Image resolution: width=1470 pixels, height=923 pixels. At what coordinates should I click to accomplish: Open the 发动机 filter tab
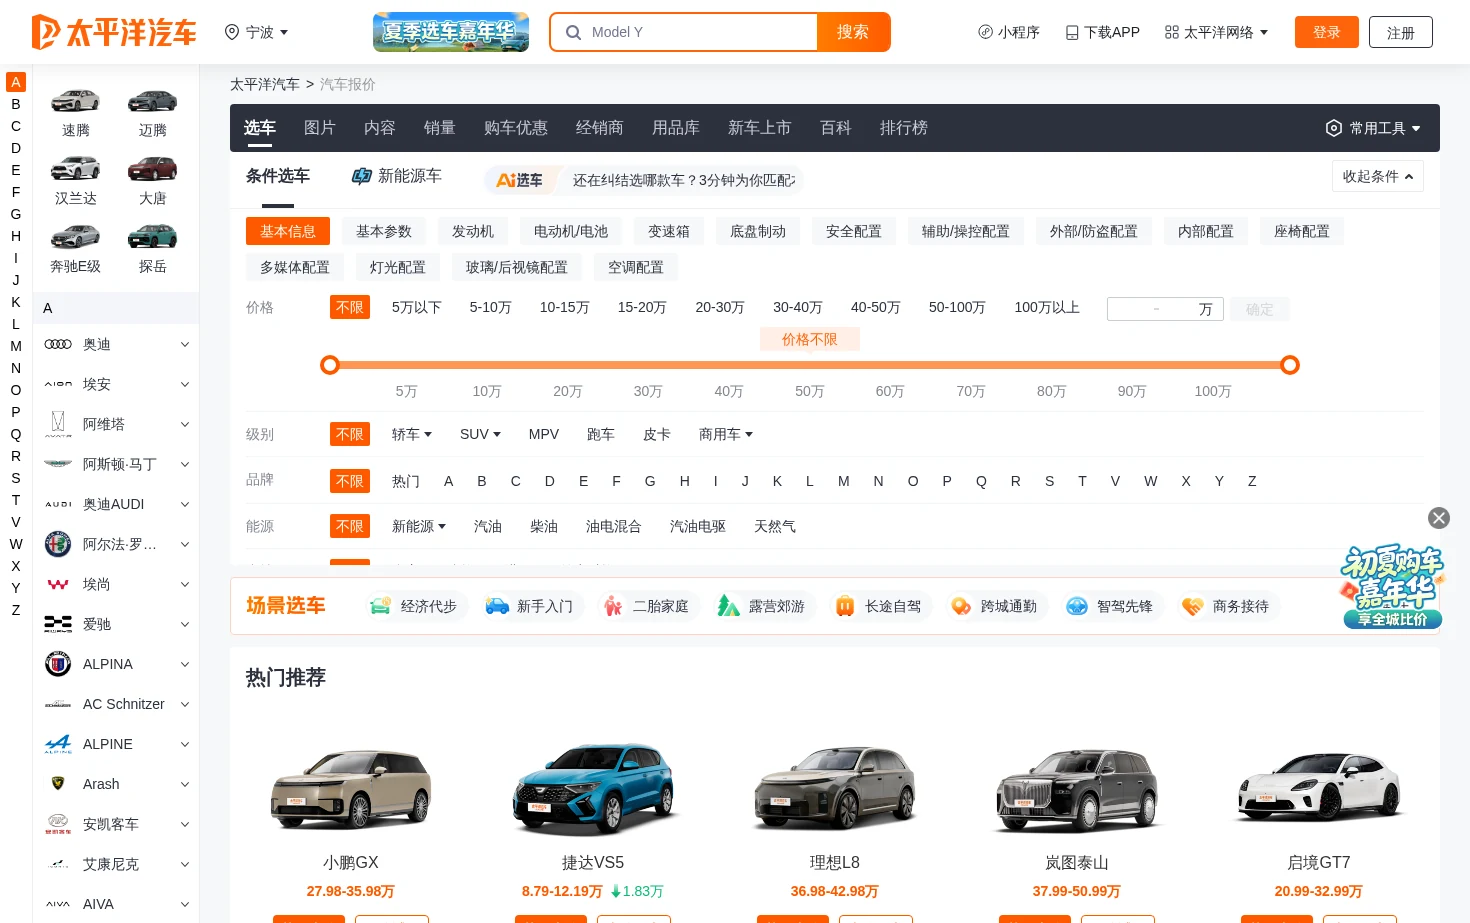(473, 231)
